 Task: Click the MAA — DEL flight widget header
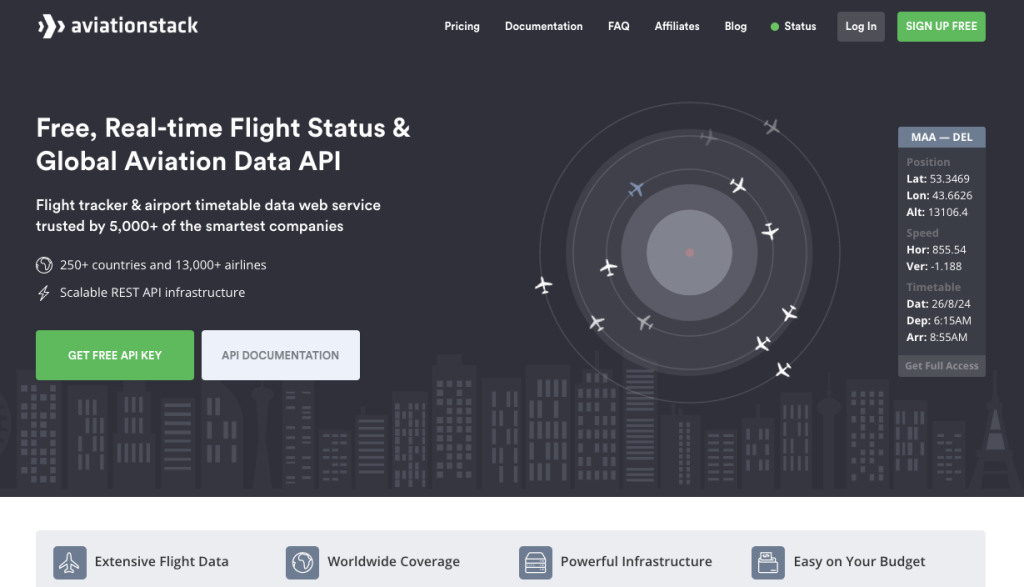click(x=941, y=136)
